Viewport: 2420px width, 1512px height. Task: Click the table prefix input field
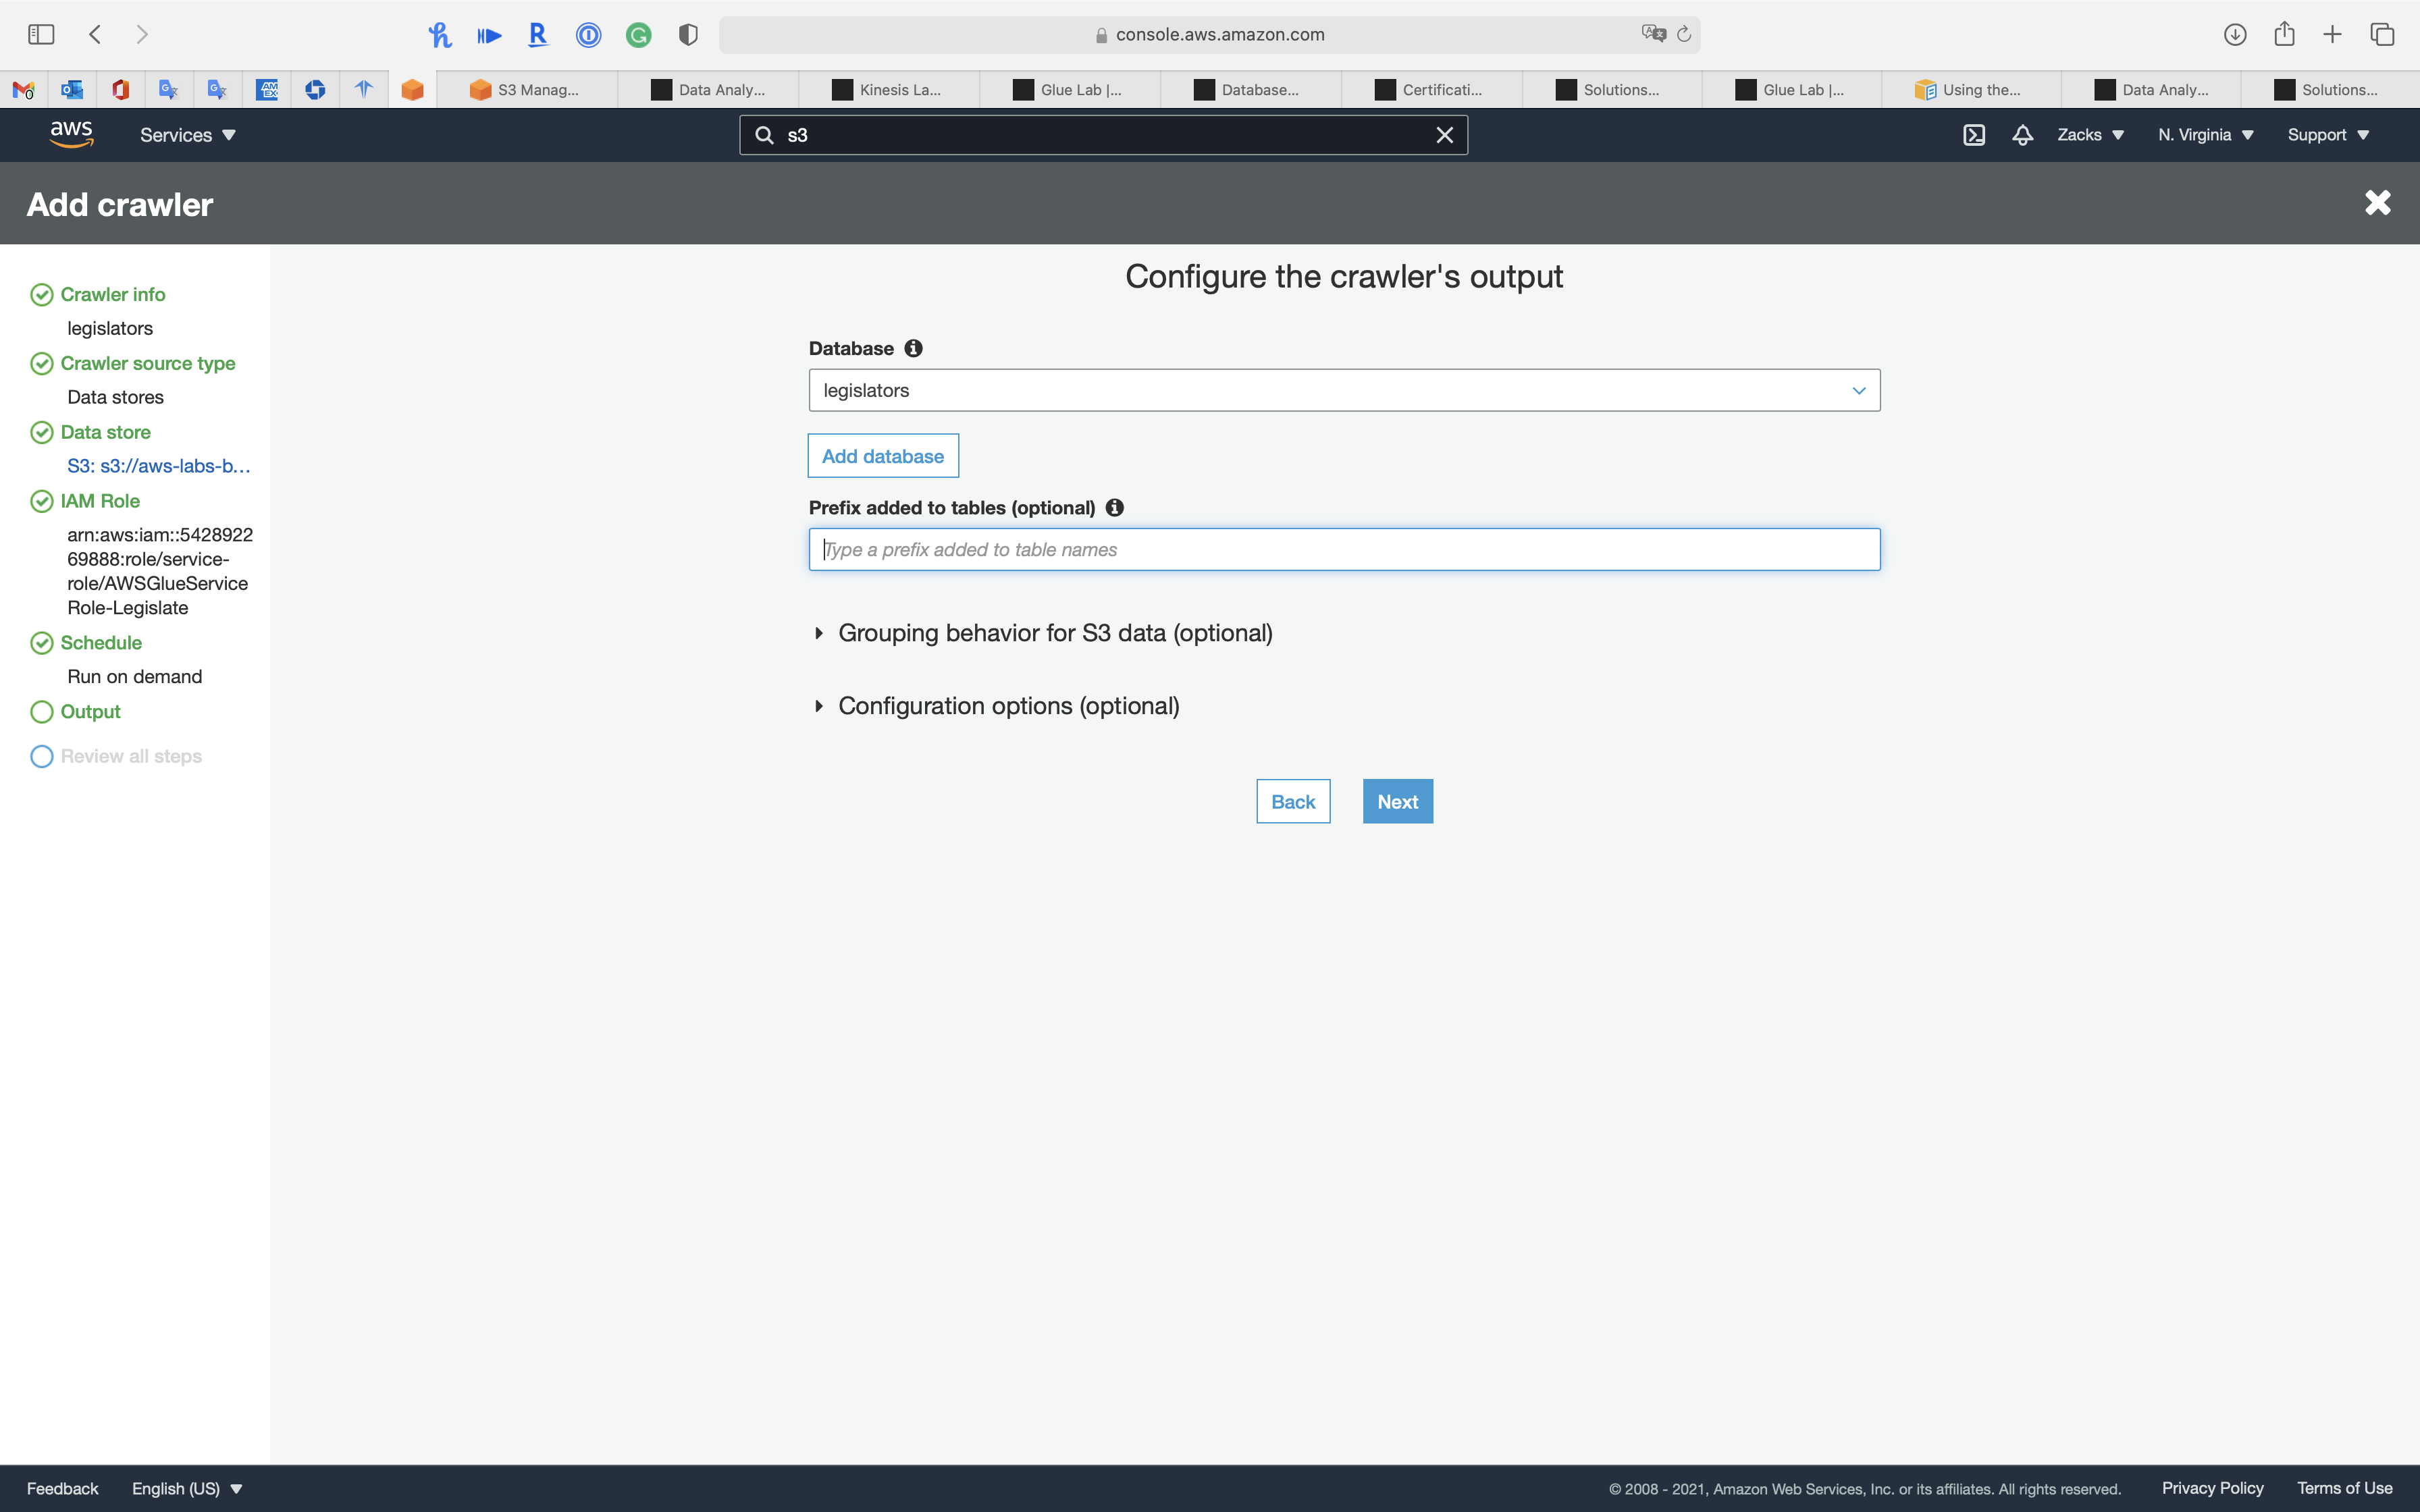coord(1343,550)
